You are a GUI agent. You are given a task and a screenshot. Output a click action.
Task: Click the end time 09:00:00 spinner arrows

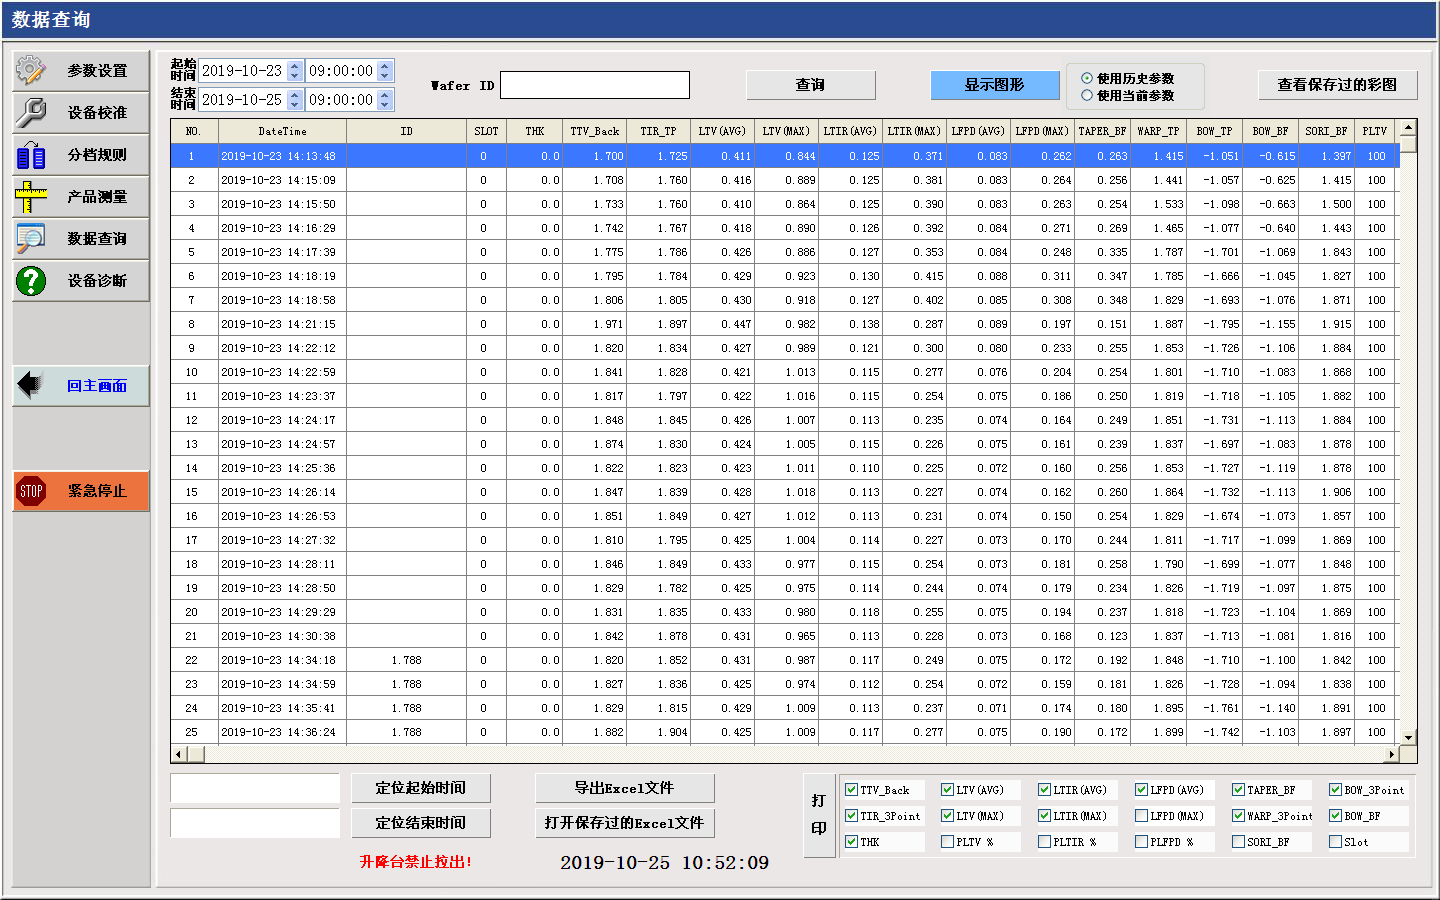pyautogui.click(x=385, y=100)
